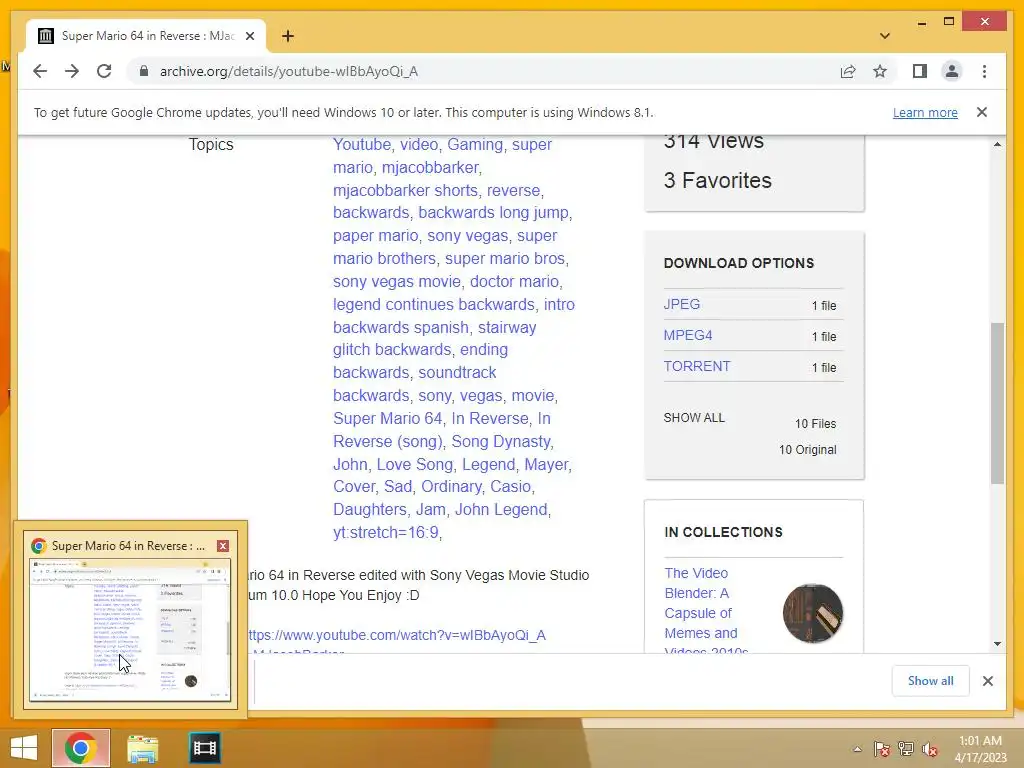Click the Video Blender collection thumbnail
Image resolution: width=1024 pixels, height=768 pixels.
point(812,613)
